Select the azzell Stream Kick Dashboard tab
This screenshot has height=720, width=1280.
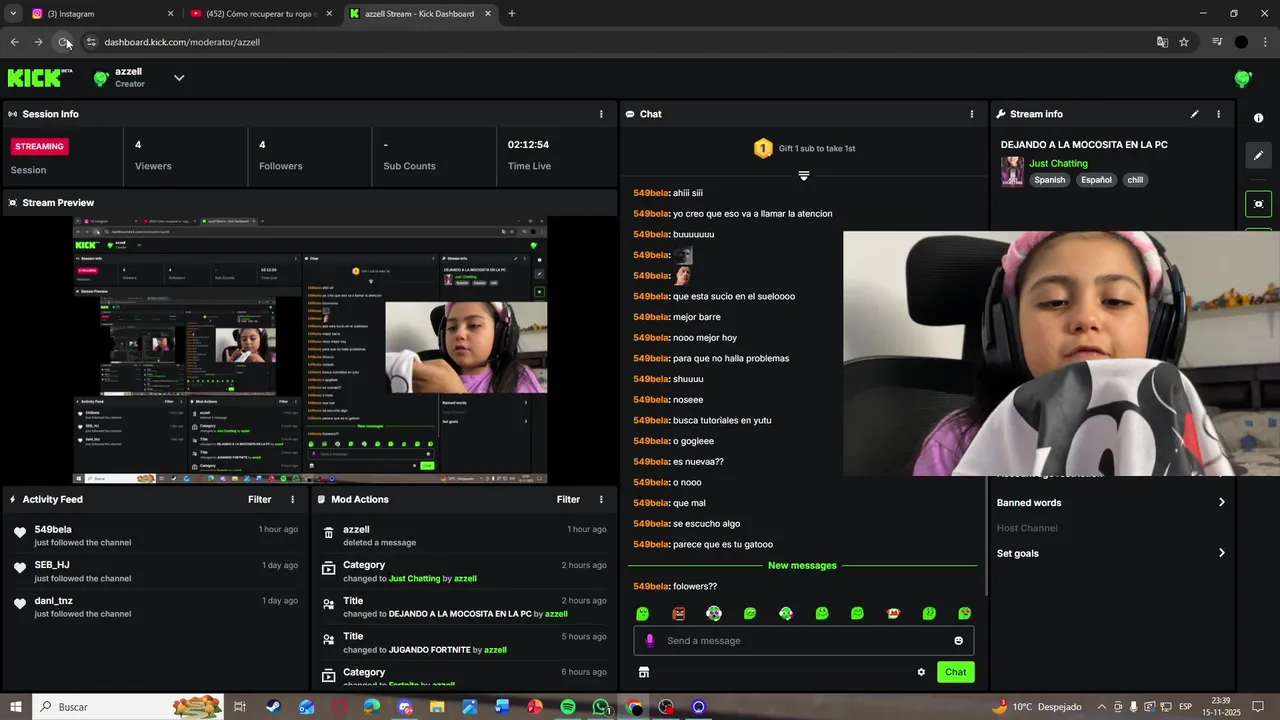[x=420, y=14]
